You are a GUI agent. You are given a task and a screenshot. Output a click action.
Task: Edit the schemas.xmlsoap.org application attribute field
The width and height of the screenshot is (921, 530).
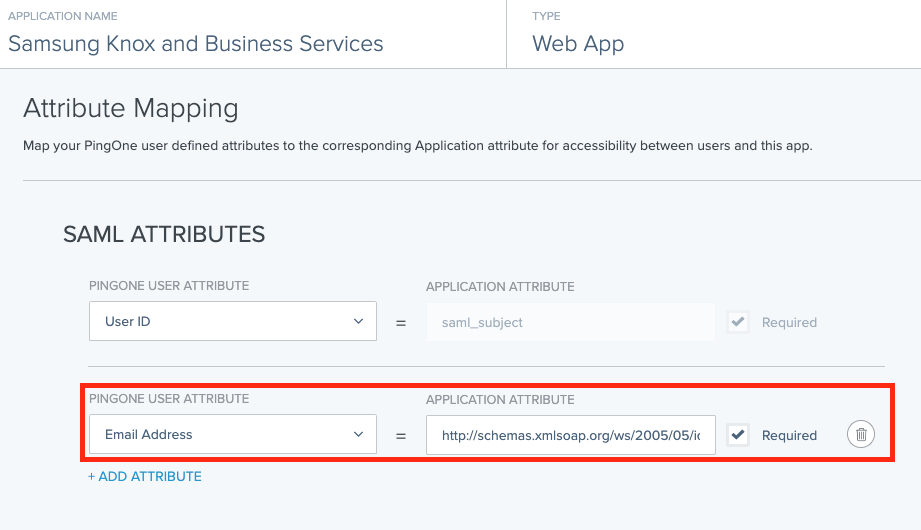click(570, 435)
